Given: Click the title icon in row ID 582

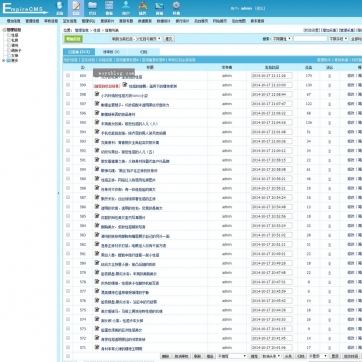Looking at the screenshot, I should point(97,244).
